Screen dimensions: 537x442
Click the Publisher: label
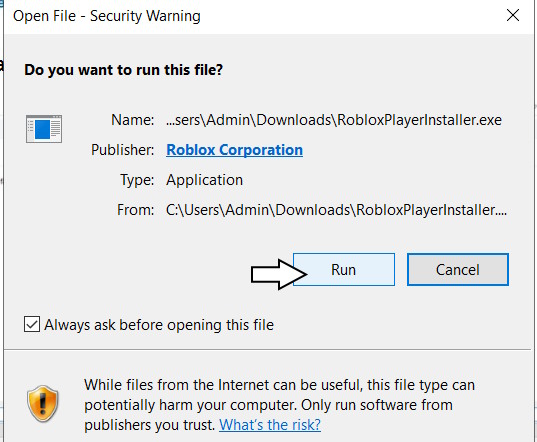tap(123, 150)
